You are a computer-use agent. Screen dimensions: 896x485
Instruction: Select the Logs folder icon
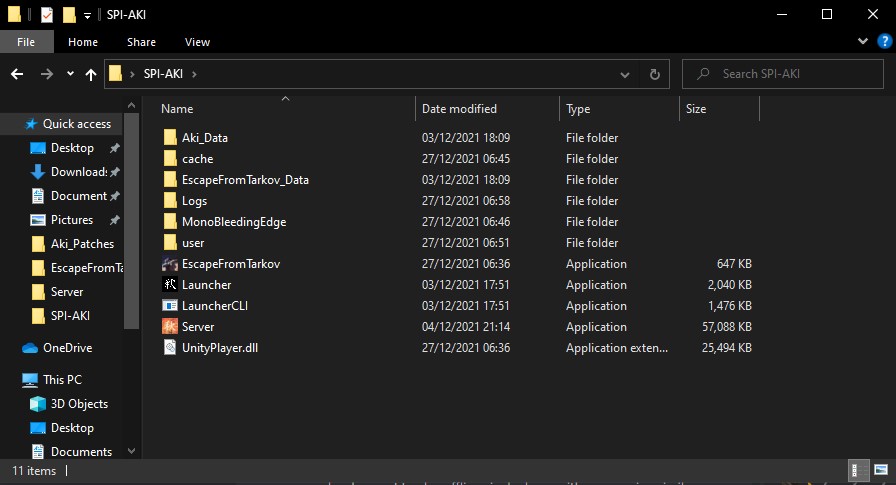(x=170, y=201)
